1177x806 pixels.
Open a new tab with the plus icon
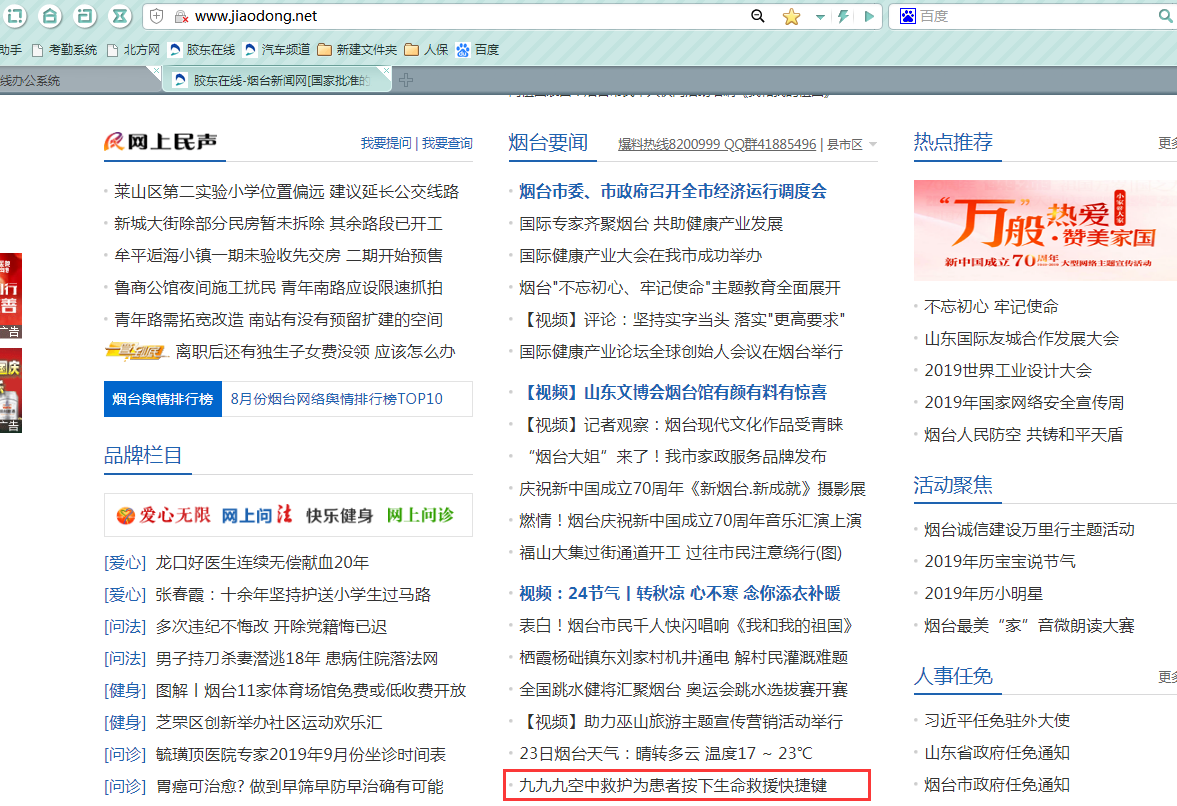(x=406, y=80)
